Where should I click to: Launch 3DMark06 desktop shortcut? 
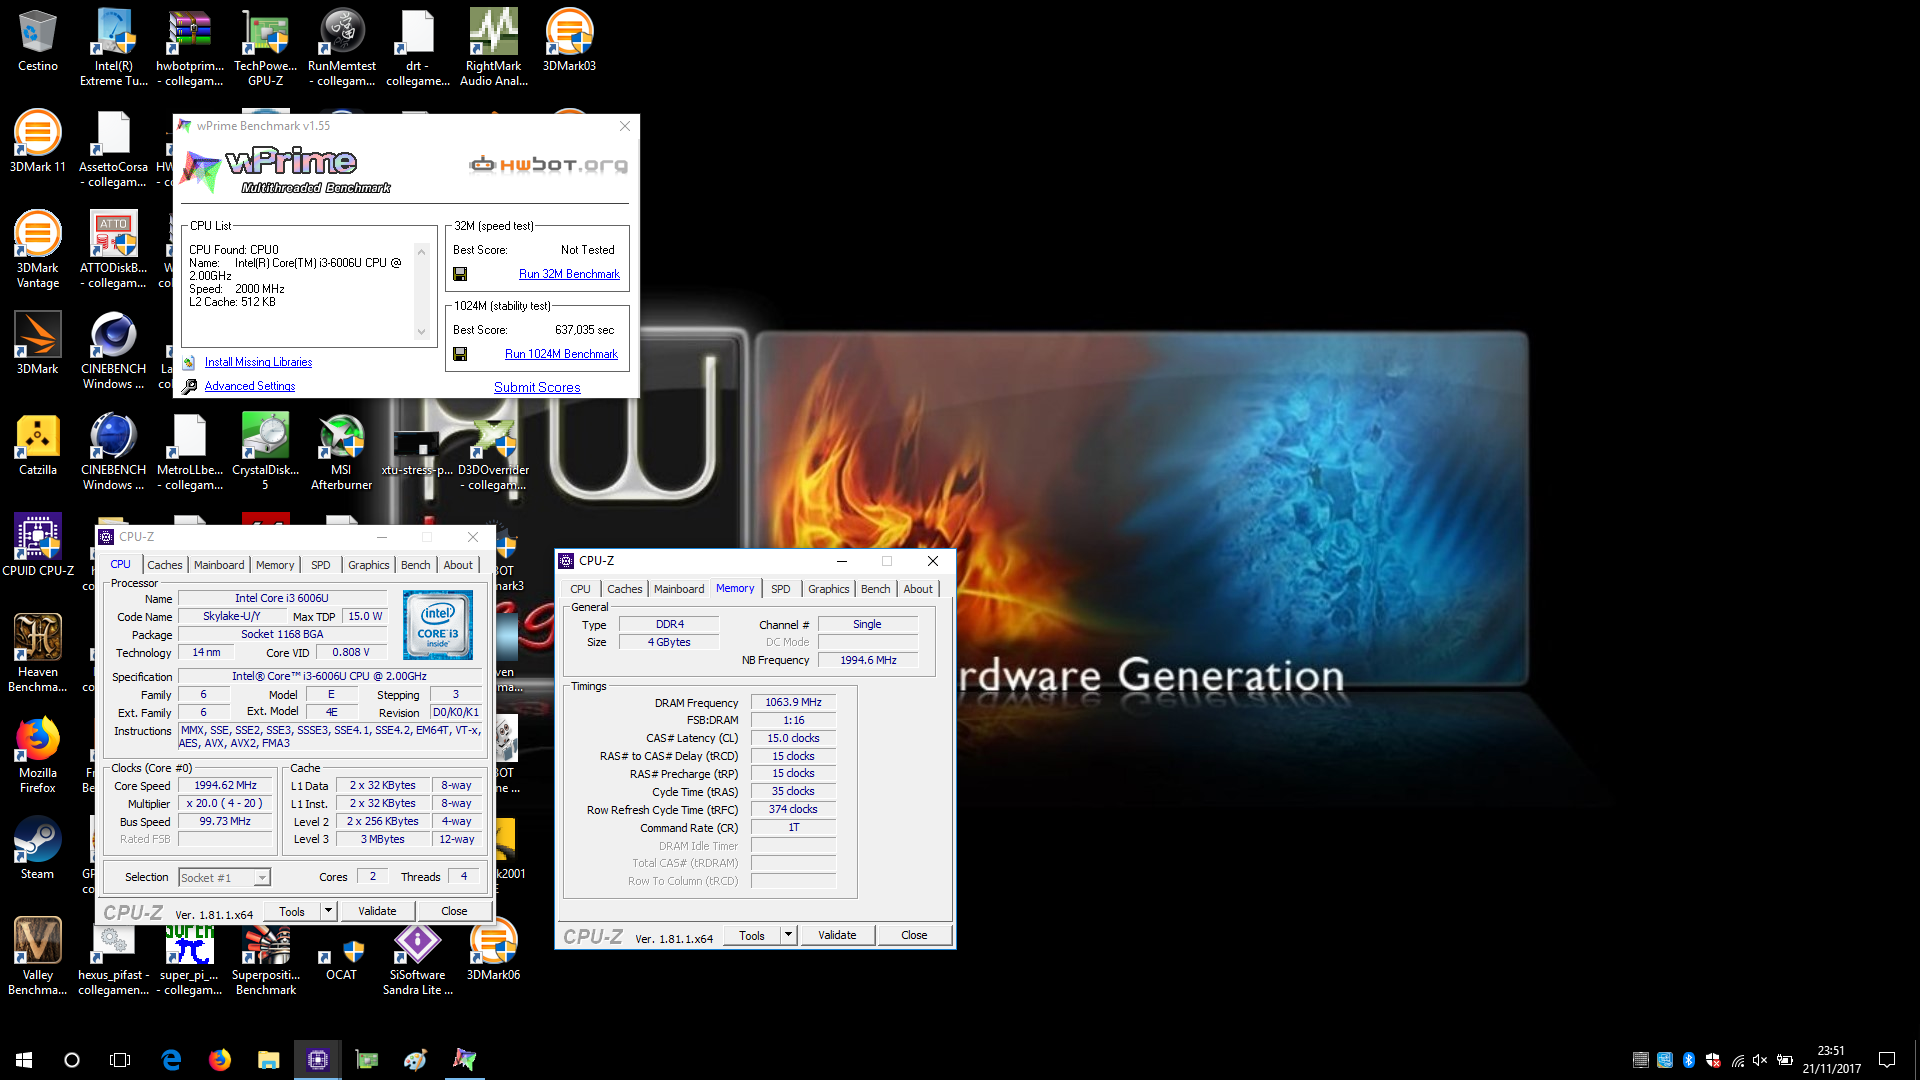tap(493, 950)
